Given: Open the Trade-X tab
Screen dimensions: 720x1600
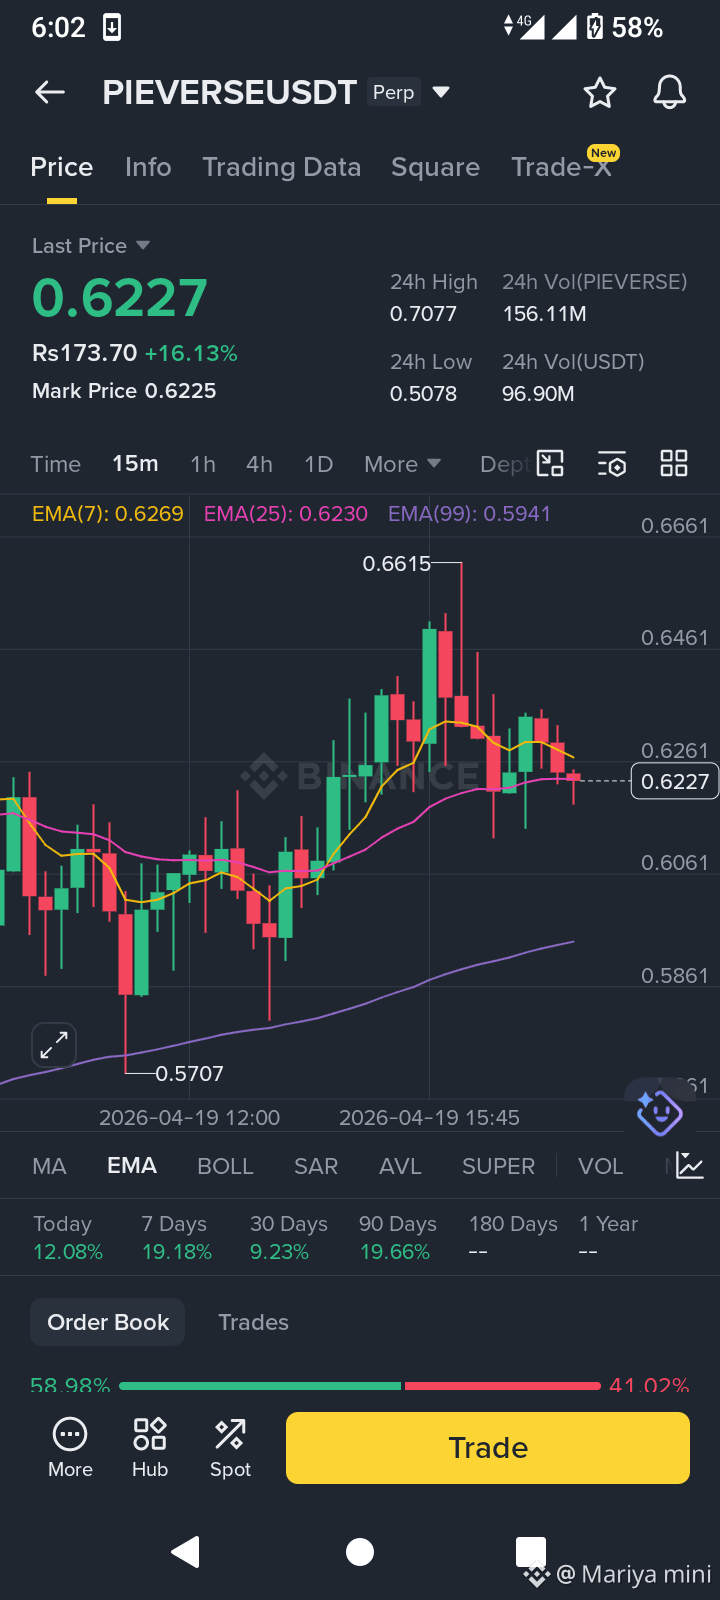Looking at the screenshot, I should pyautogui.click(x=563, y=166).
